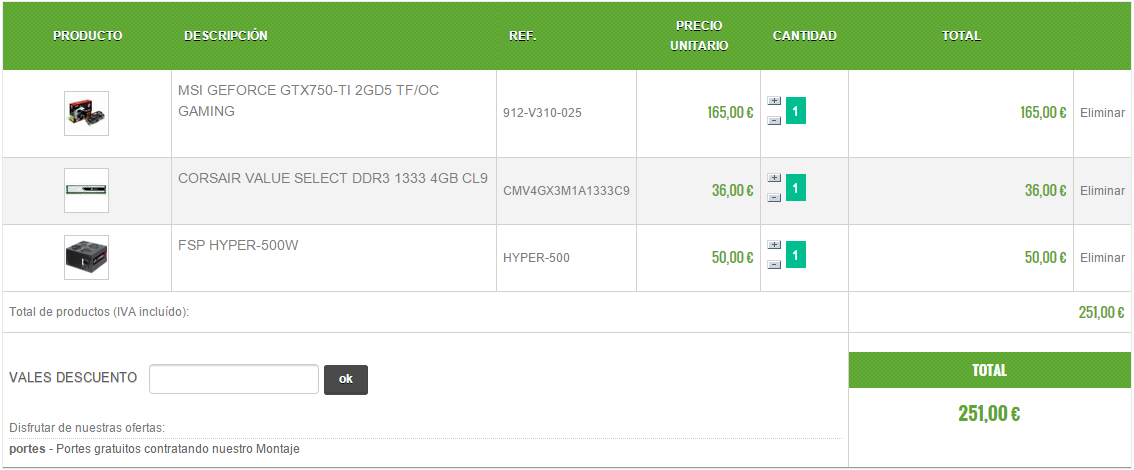Open the FSP power supply thumbnail
1134x470 pixels.
86,257
